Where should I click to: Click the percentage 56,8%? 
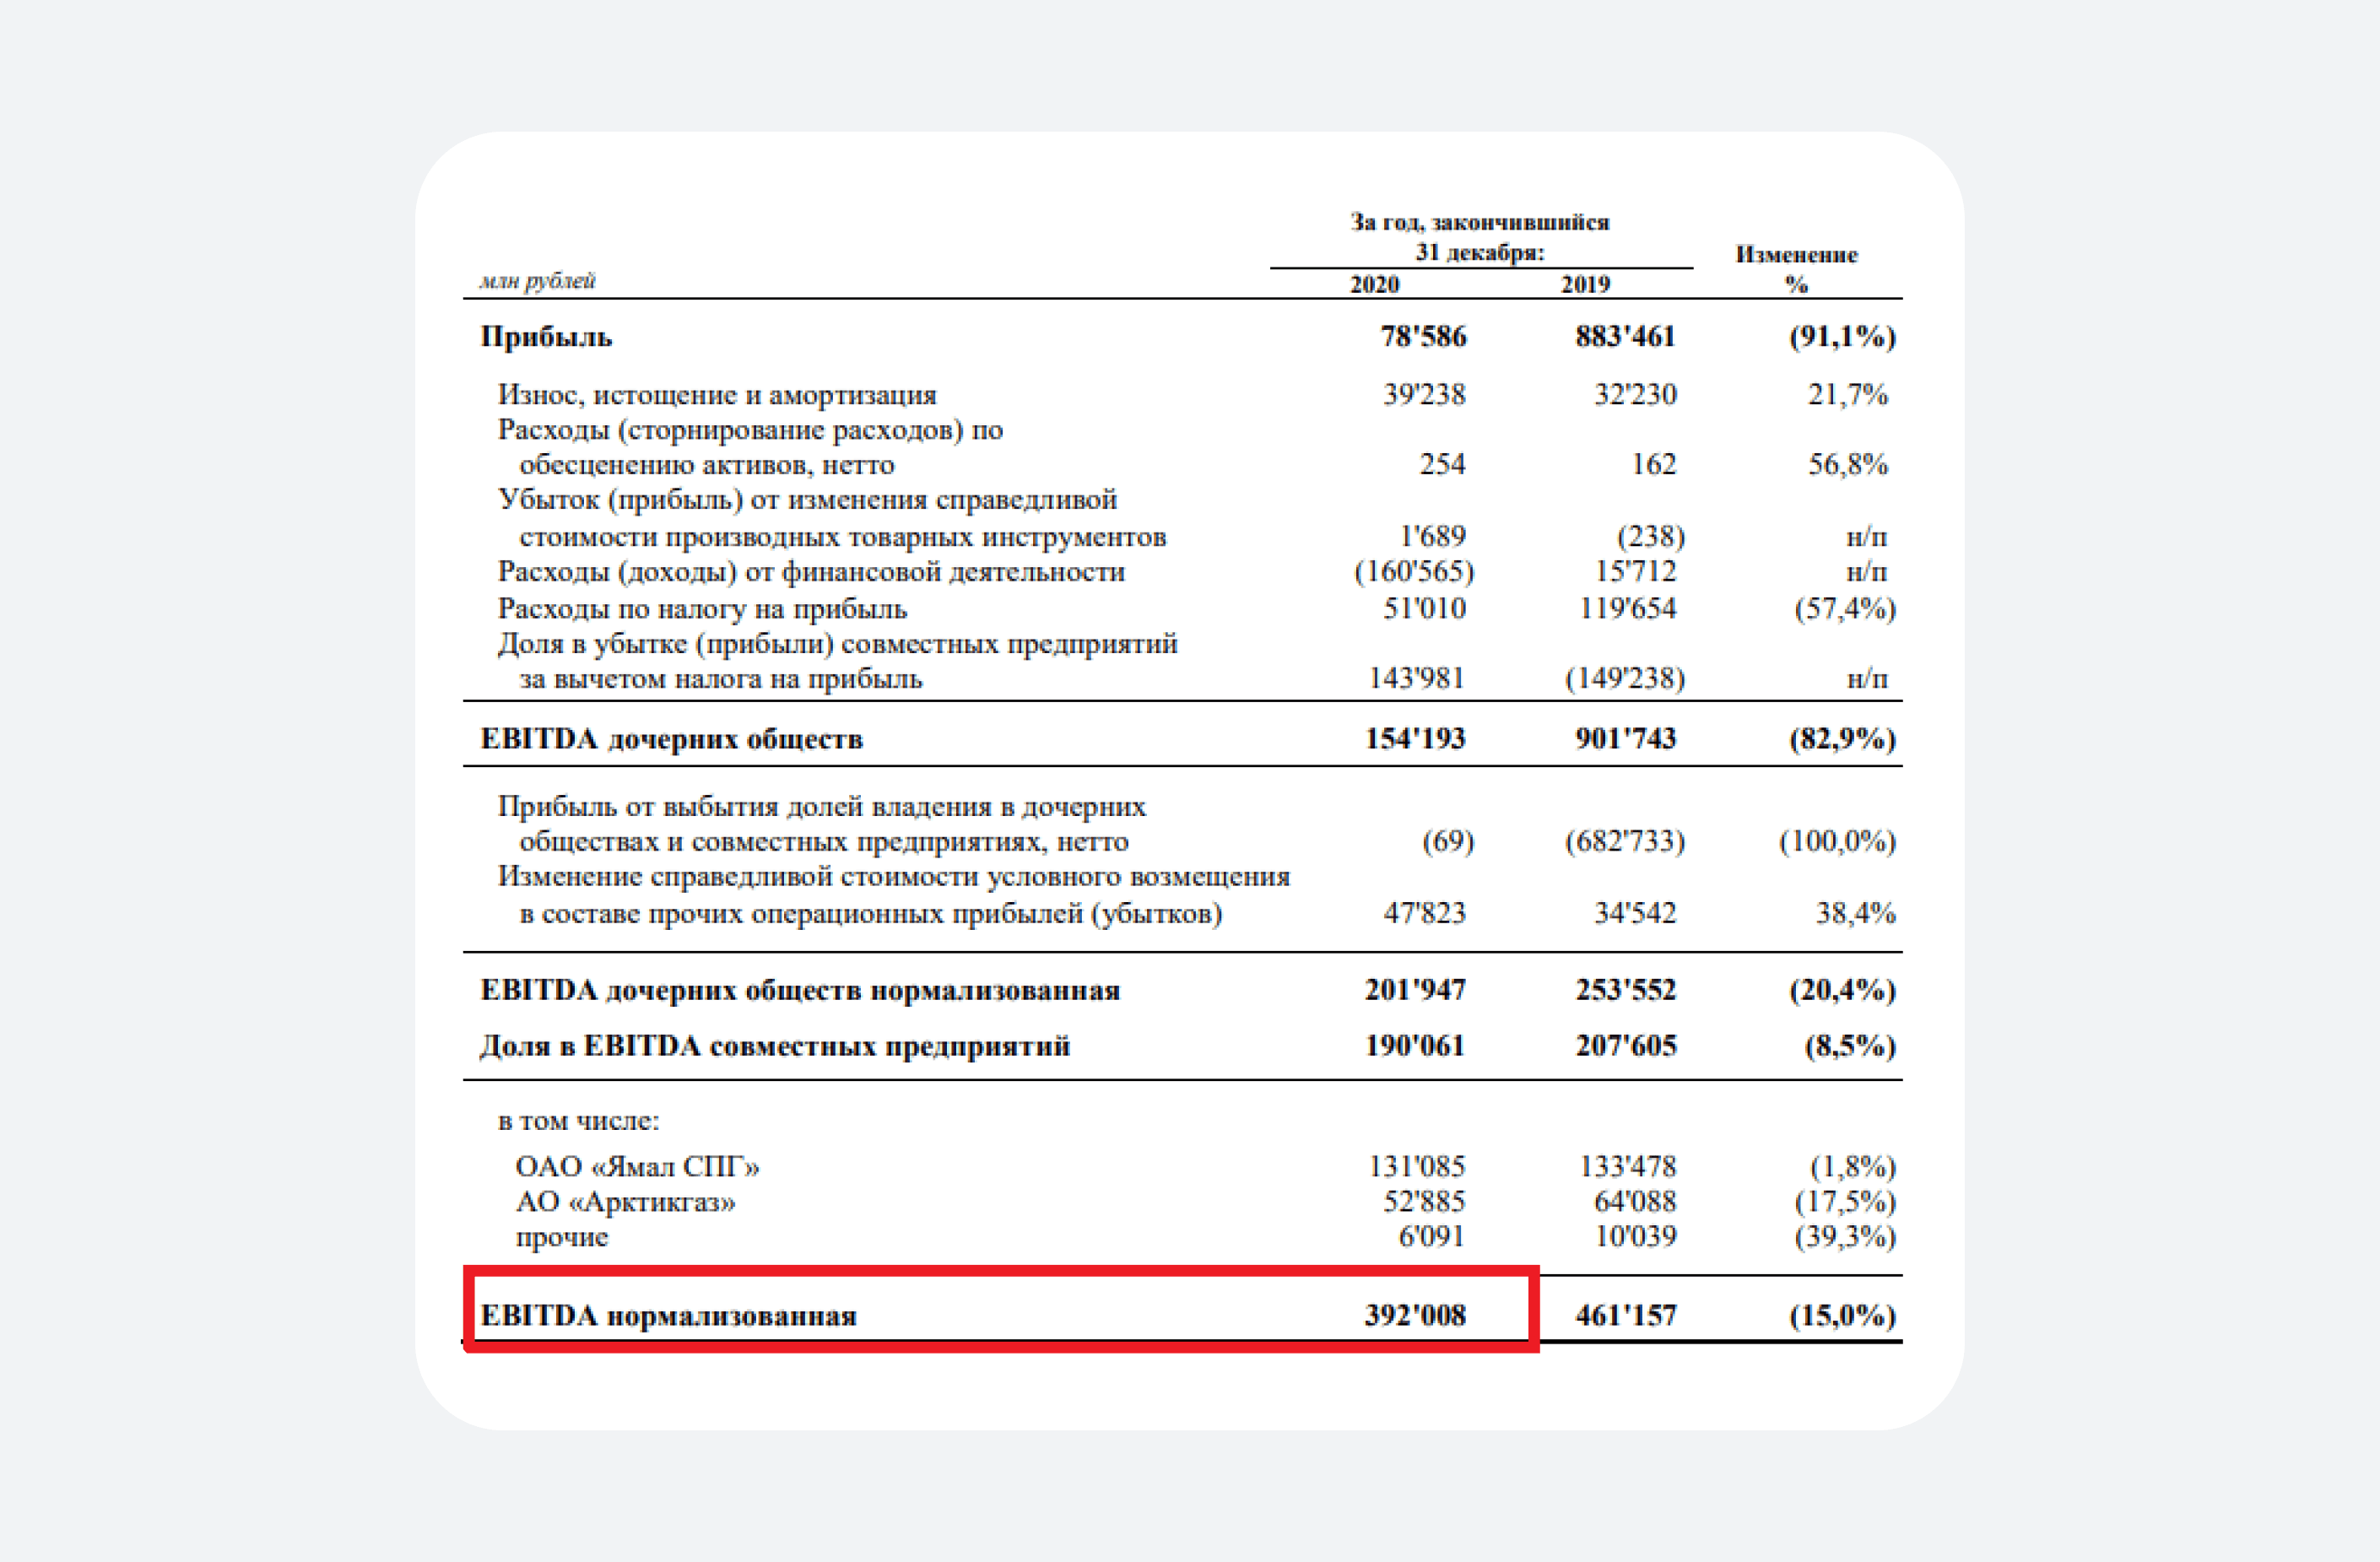1847,465
